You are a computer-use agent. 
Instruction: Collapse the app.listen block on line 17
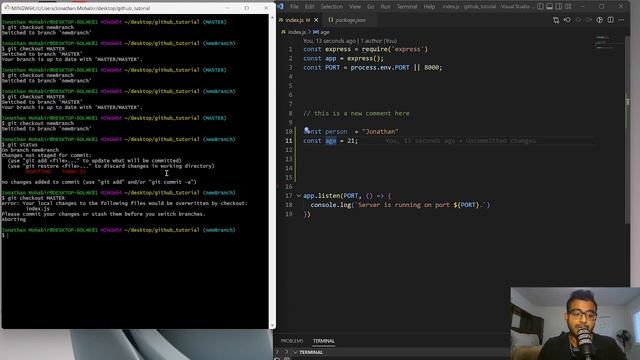point(298,196)
